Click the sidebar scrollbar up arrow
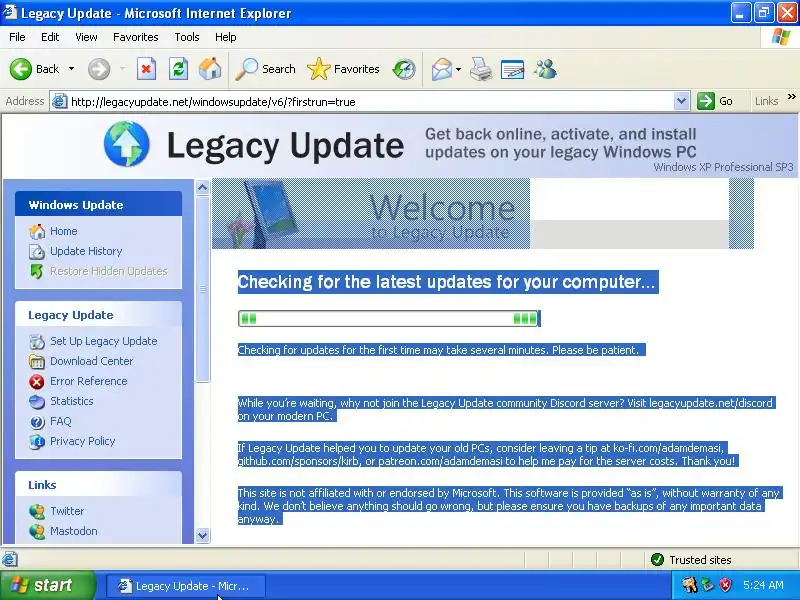This screenshot has width=800, height=600. click(203, 188)
